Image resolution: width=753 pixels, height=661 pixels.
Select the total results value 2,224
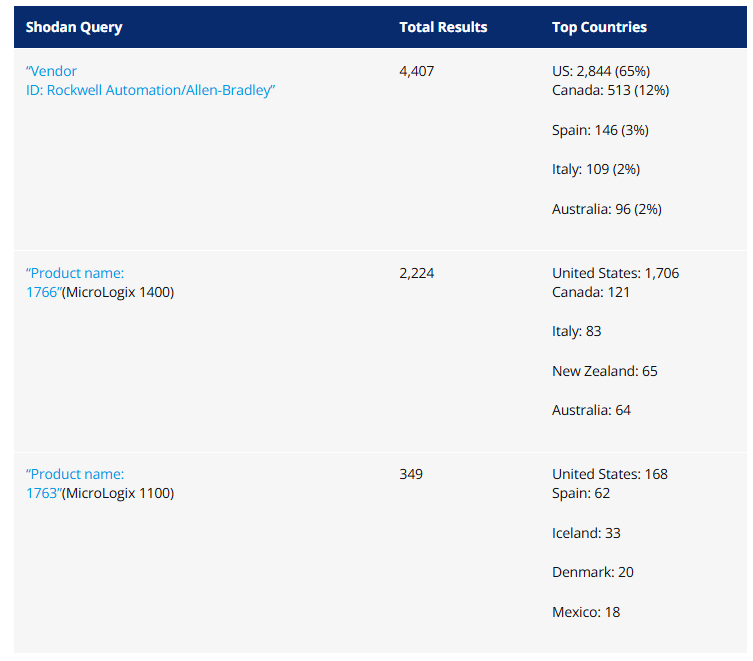(417, 273)
